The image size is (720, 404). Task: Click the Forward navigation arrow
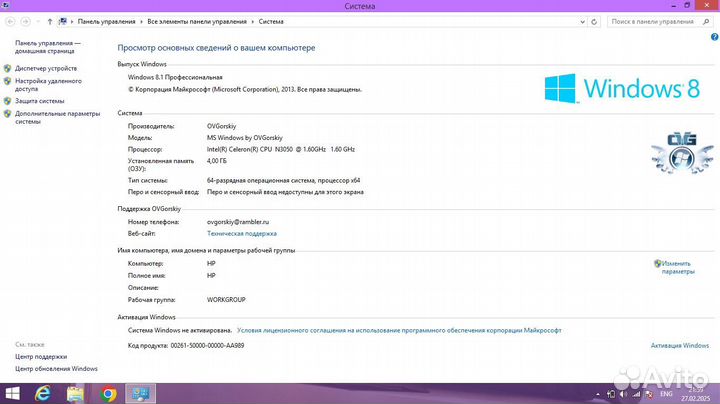[25, 22]
